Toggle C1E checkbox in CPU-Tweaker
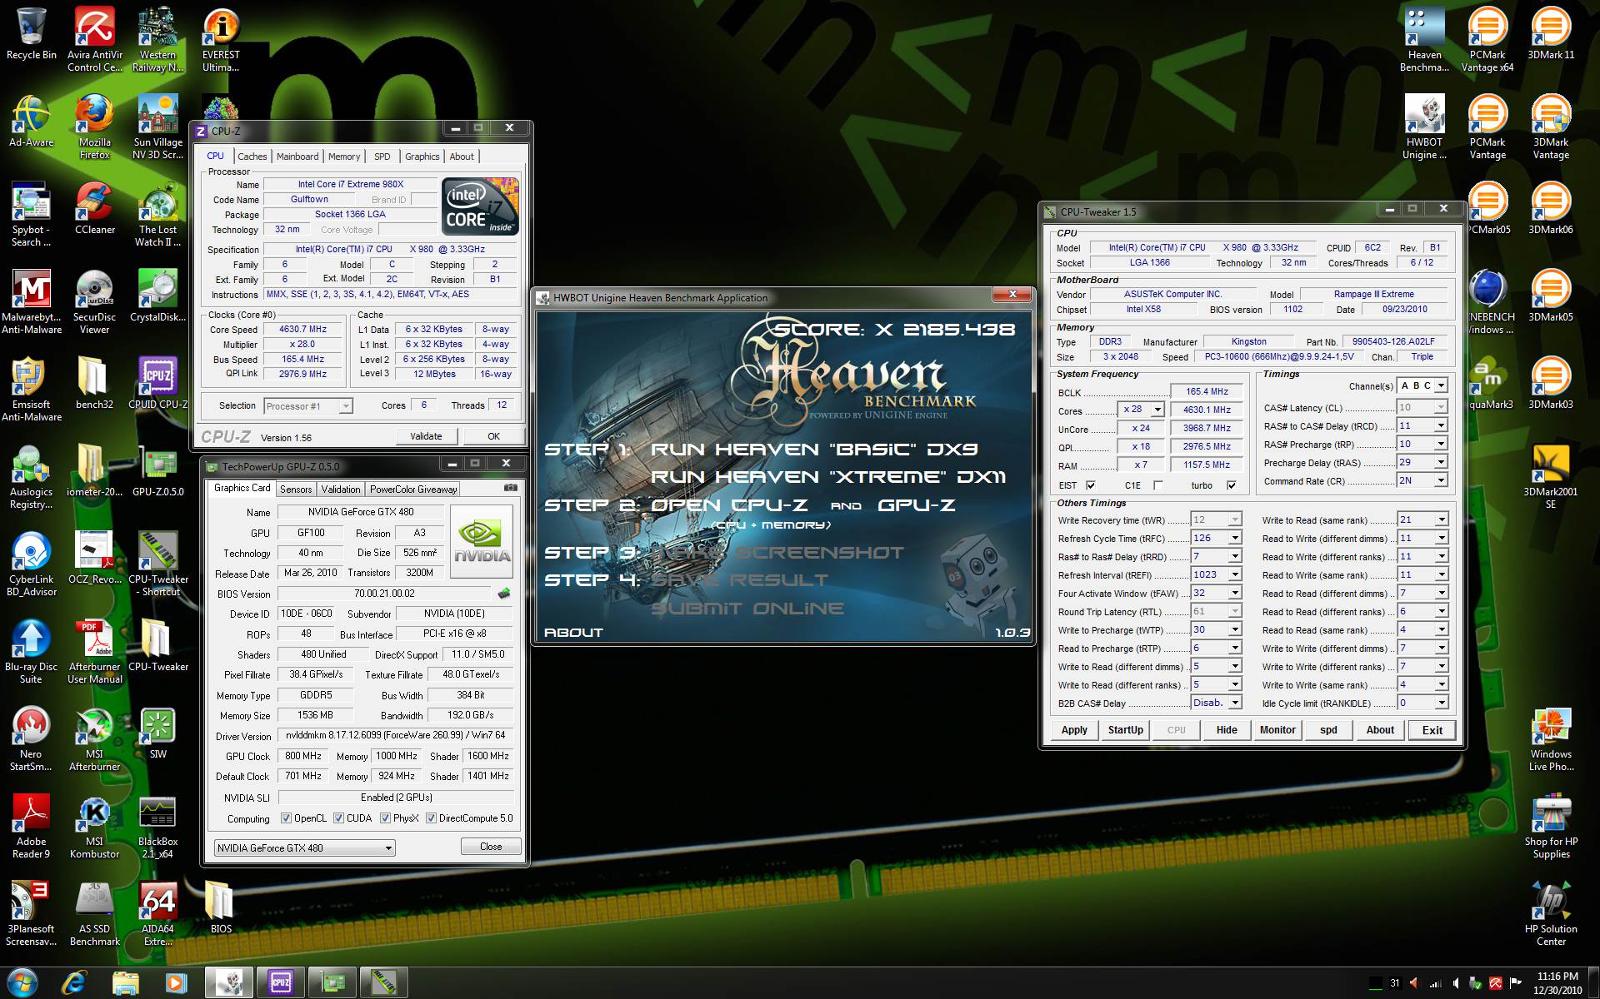This screenshot has height=999, width=1600. coord(1158,485)
